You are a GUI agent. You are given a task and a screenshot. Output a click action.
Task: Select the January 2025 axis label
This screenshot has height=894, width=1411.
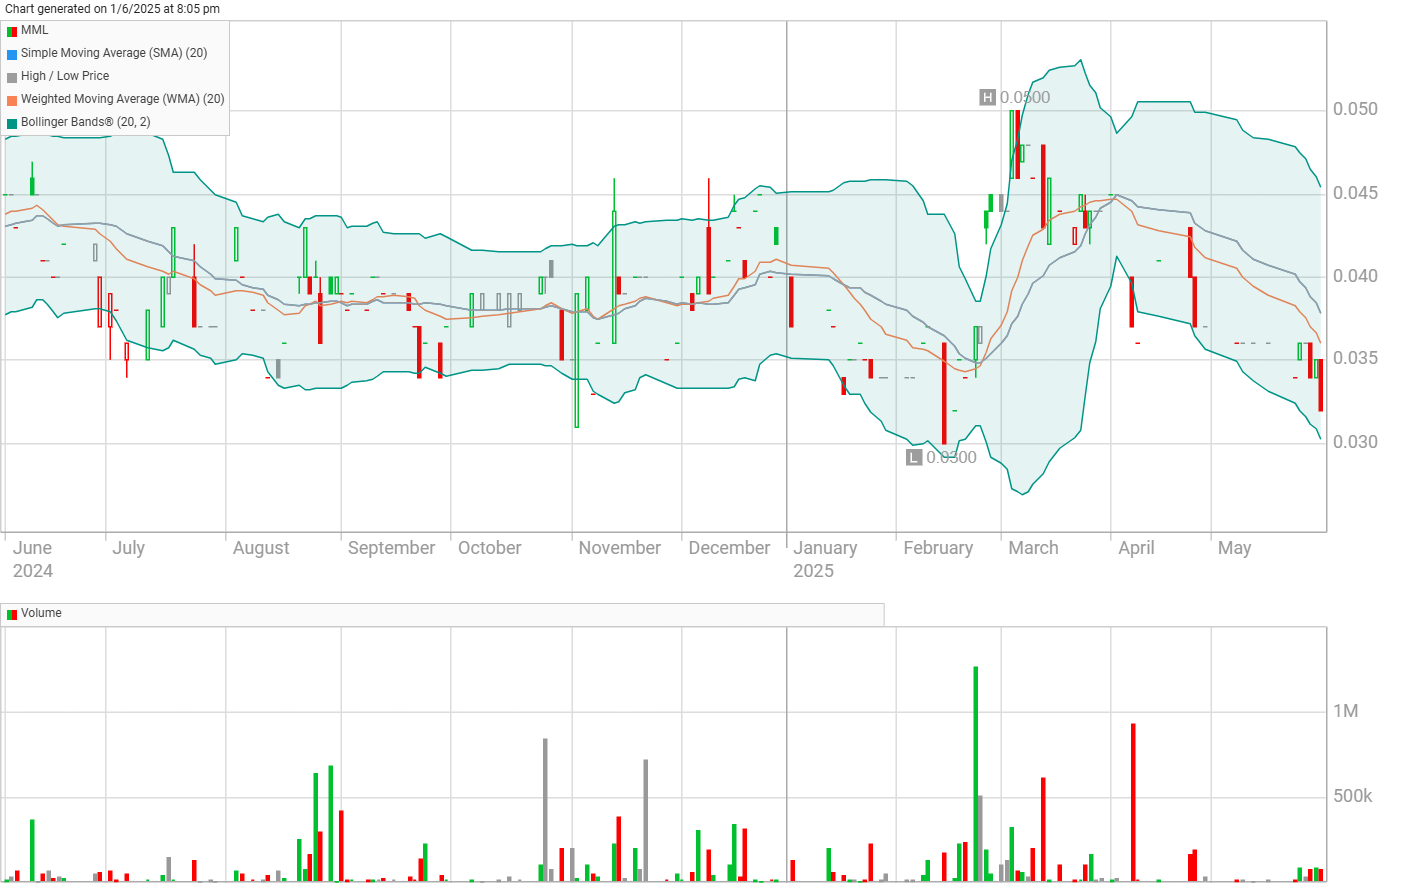tap(824, 559)
